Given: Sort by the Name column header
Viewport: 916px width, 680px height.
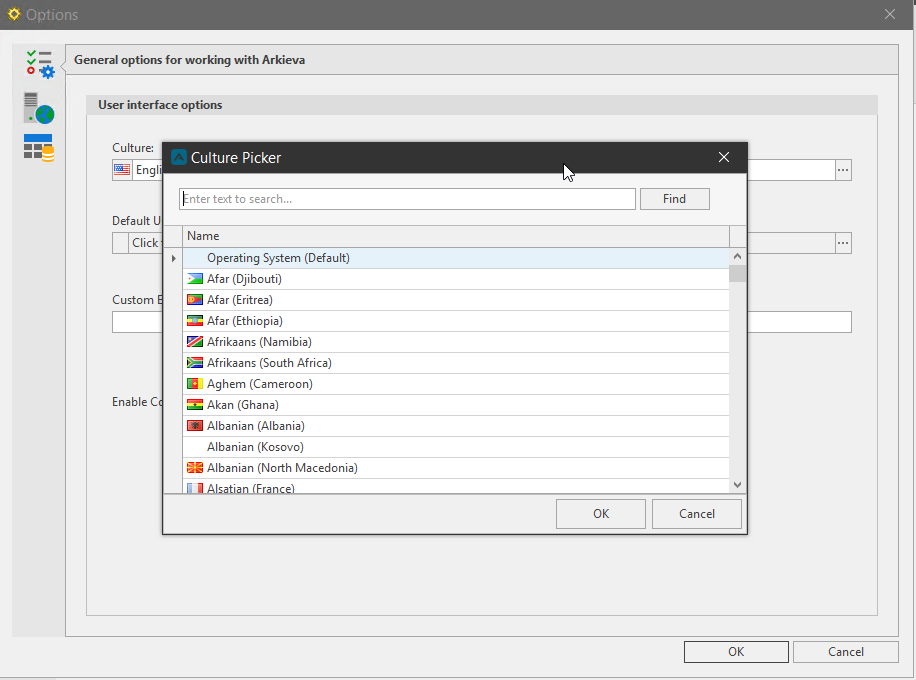Looking at the screenshot, I should (x=456, y=236).
